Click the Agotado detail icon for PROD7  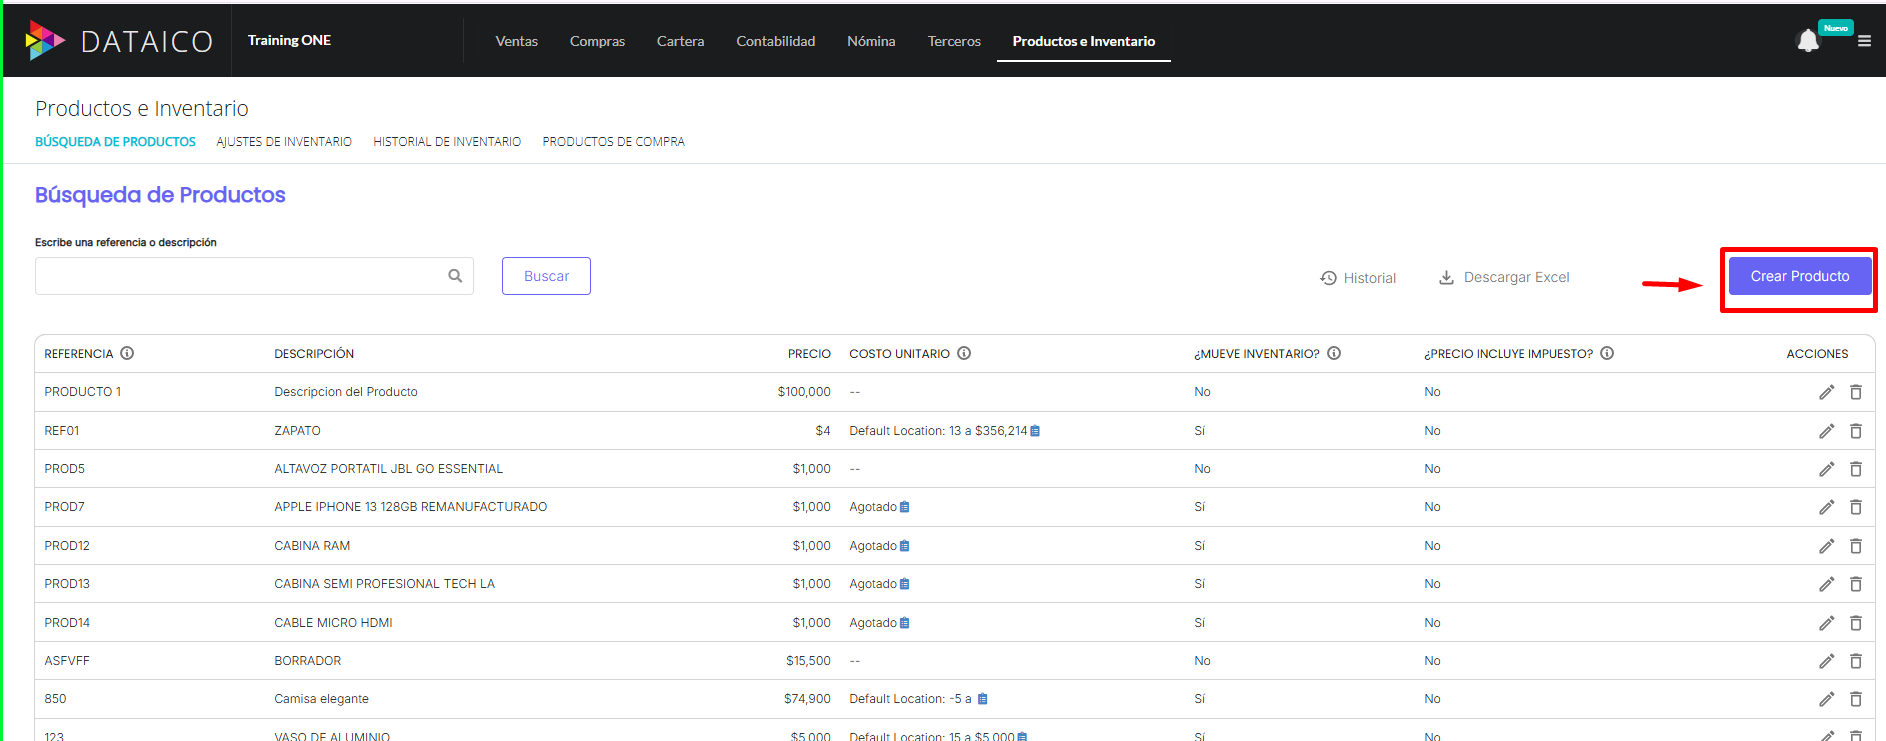(x=904, y=507)
